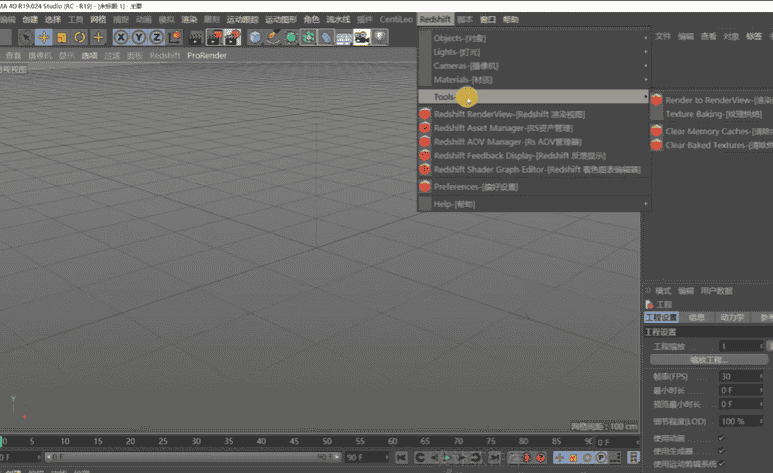Open Redshift Feedback Display
The image size is (773, 473).
pos(533,155)
